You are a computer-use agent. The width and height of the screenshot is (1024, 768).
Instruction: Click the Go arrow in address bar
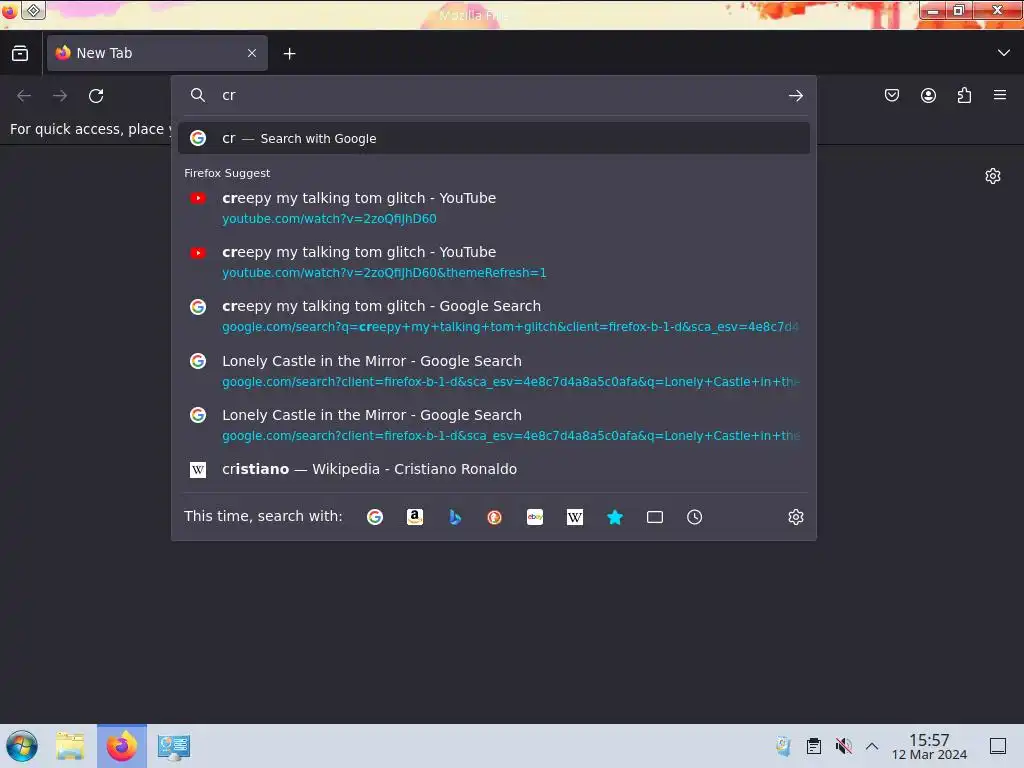(795, 96)
